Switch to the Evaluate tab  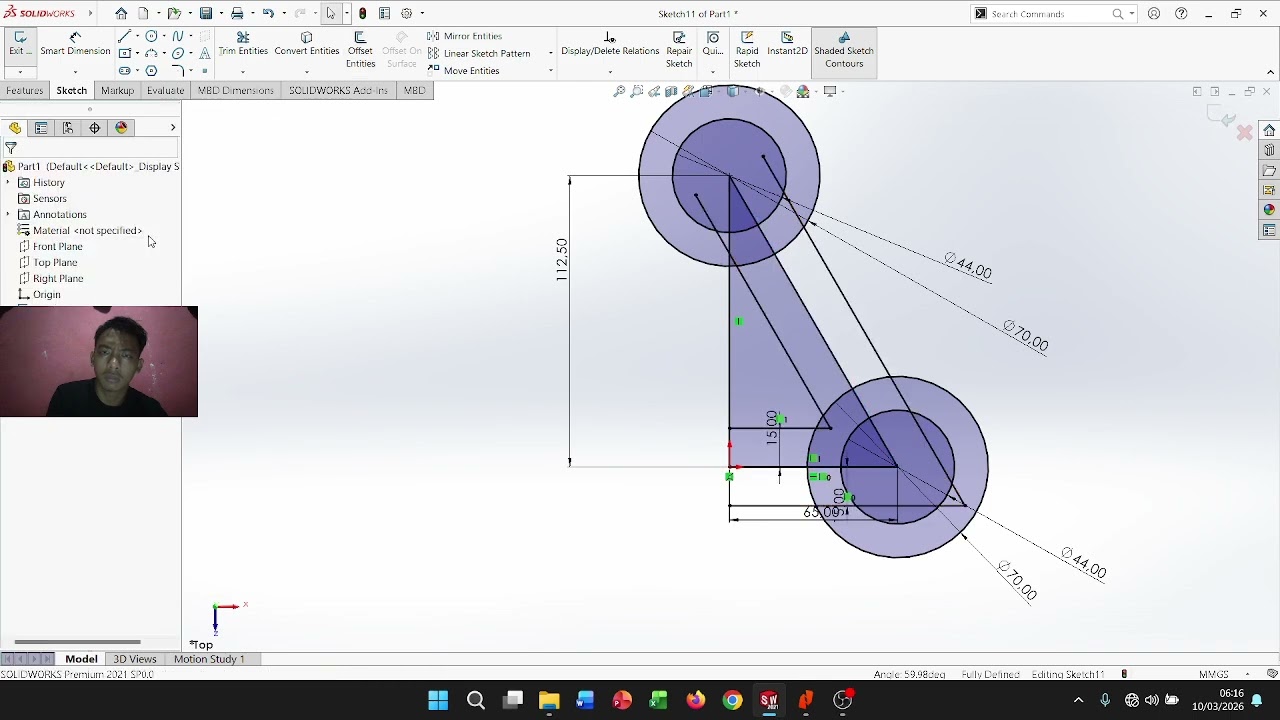(x=165, y=90)
